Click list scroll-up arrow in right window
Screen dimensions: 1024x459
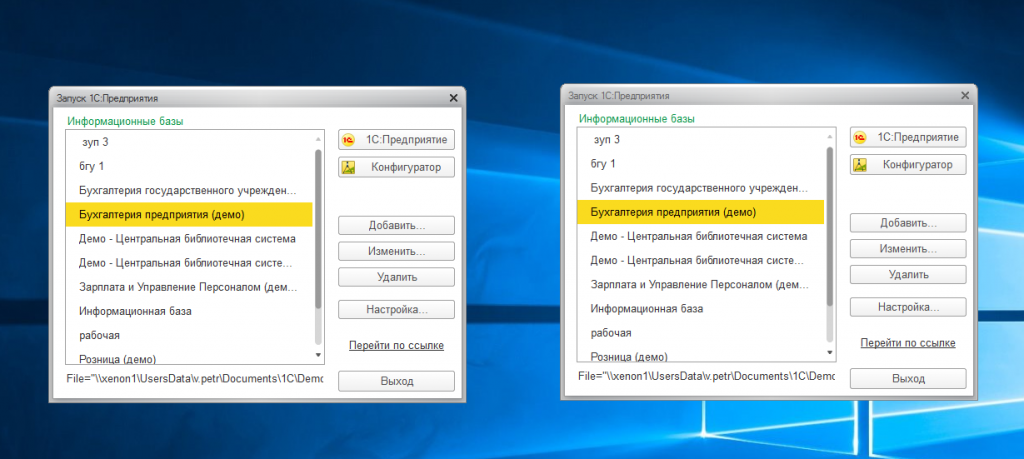830,136
